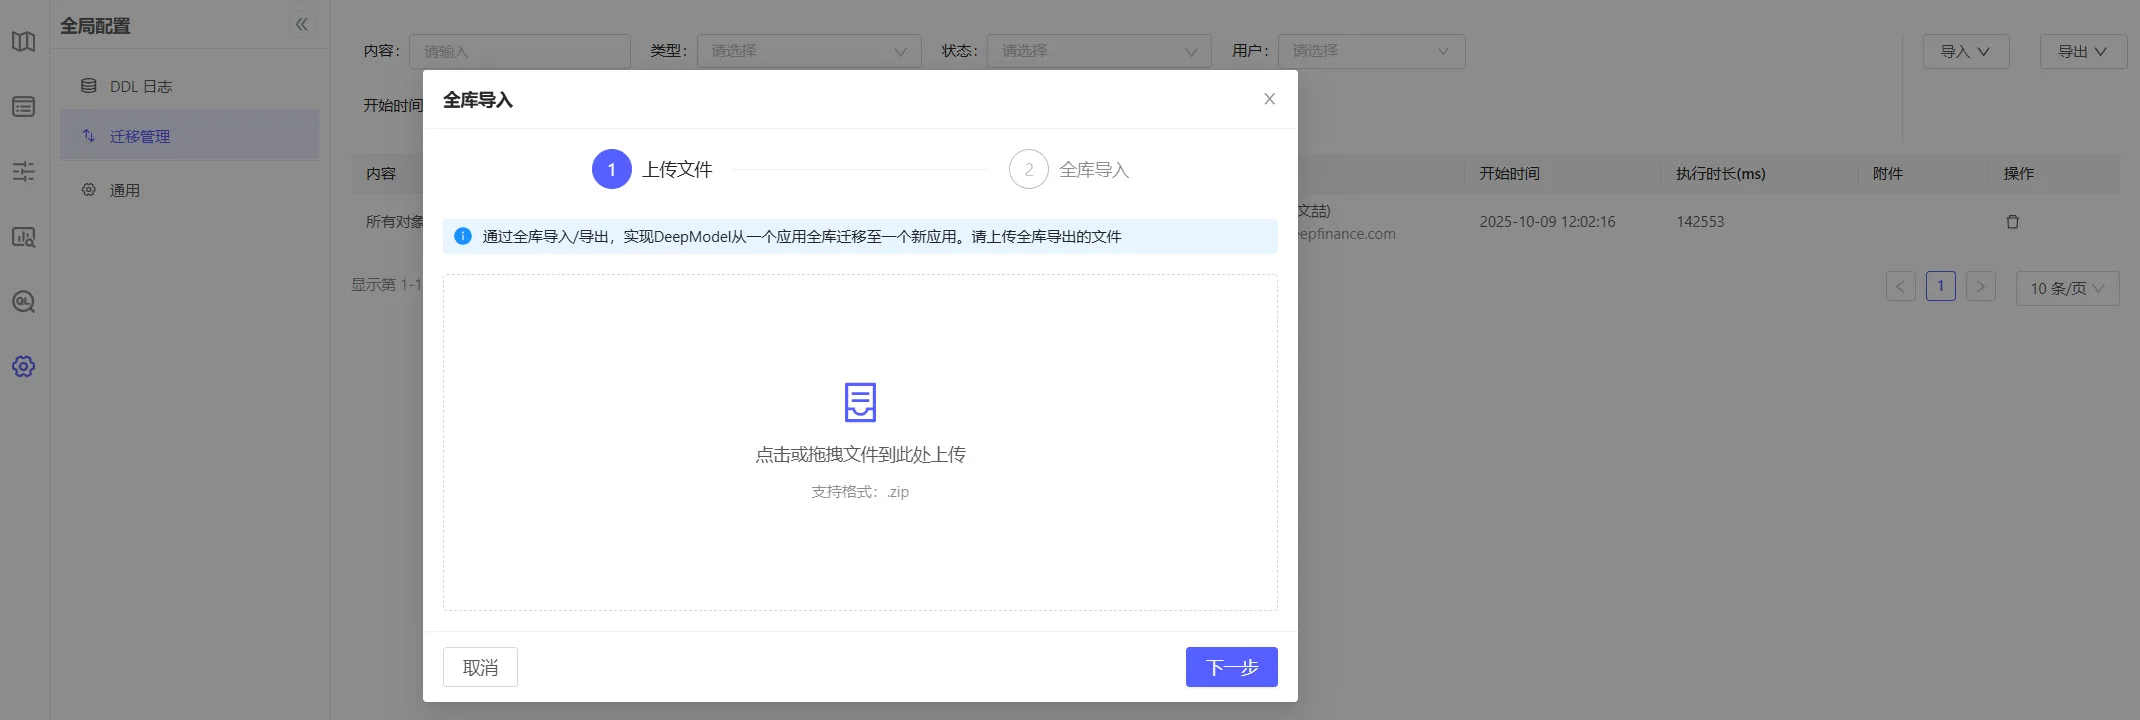Open the chart search icon in sidebar
Screen dimensions: 2140x720
[x=24, y=237]
